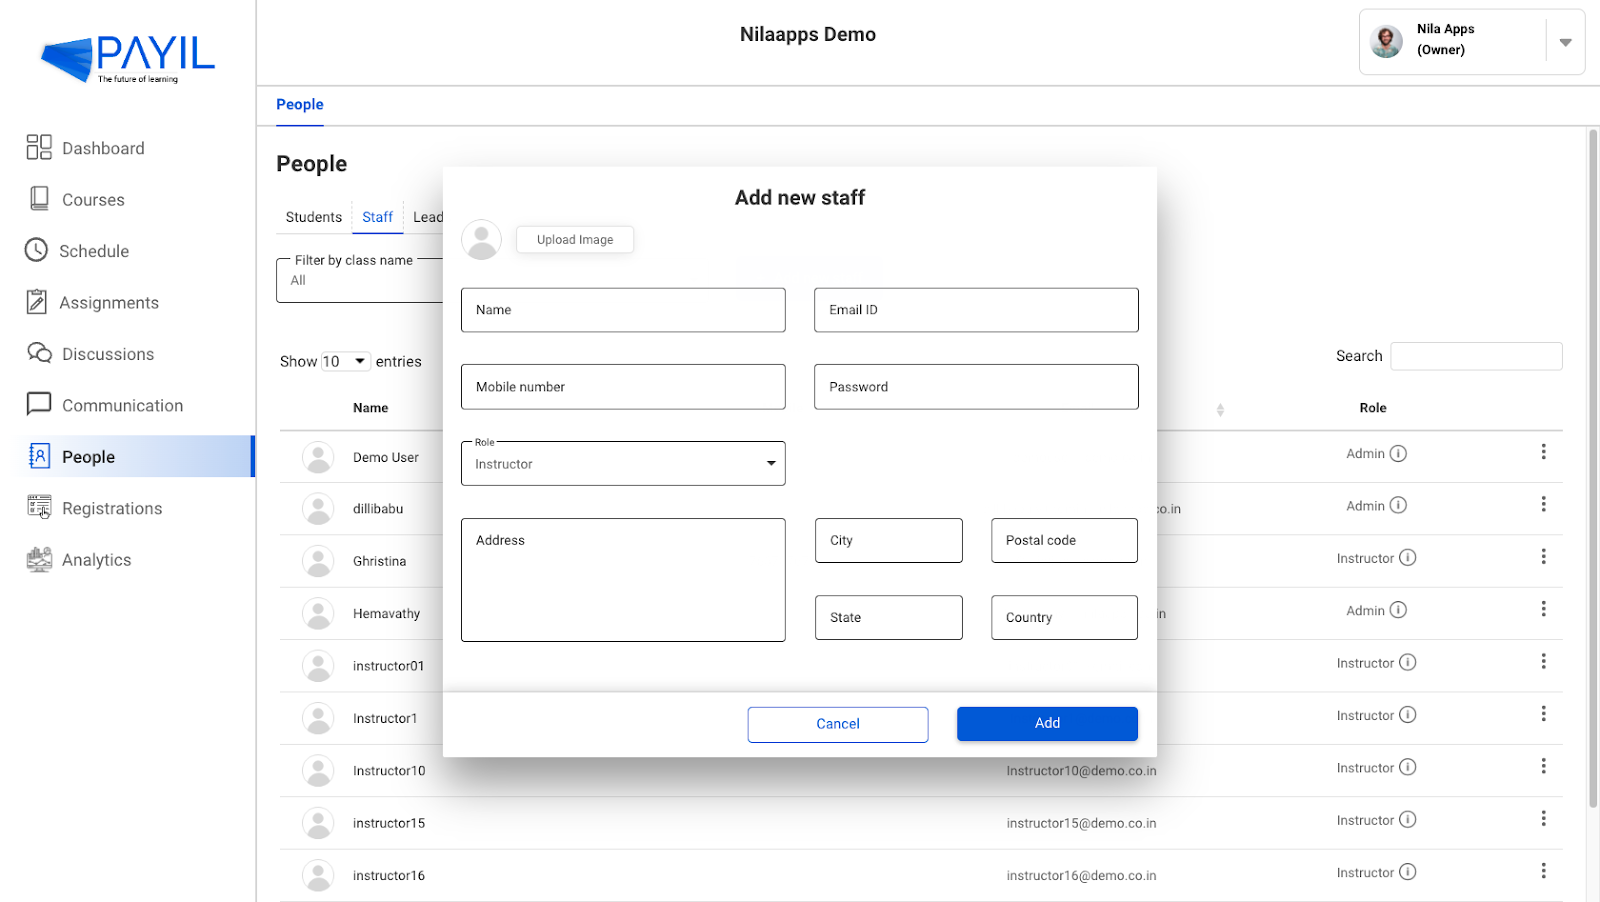The width and height of the screenshot is (1600, 902).
Task: Focus the Postal code field
Action: click(x=1064, y=540)
